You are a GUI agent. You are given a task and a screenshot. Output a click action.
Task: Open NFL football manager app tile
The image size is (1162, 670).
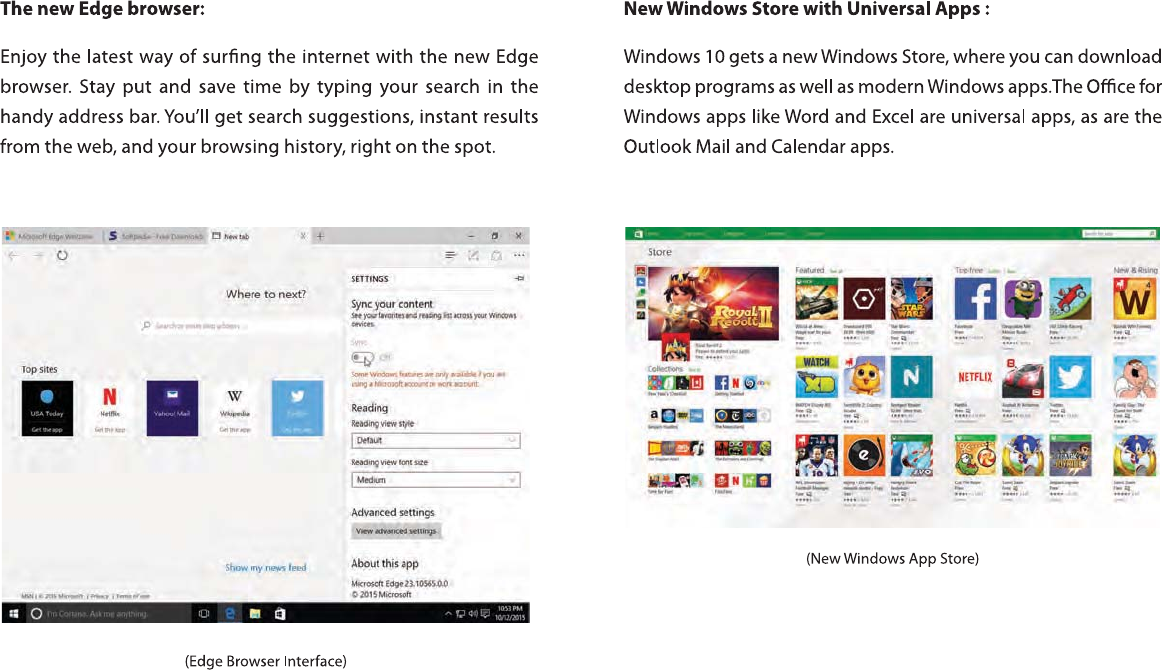pos(817,456)
